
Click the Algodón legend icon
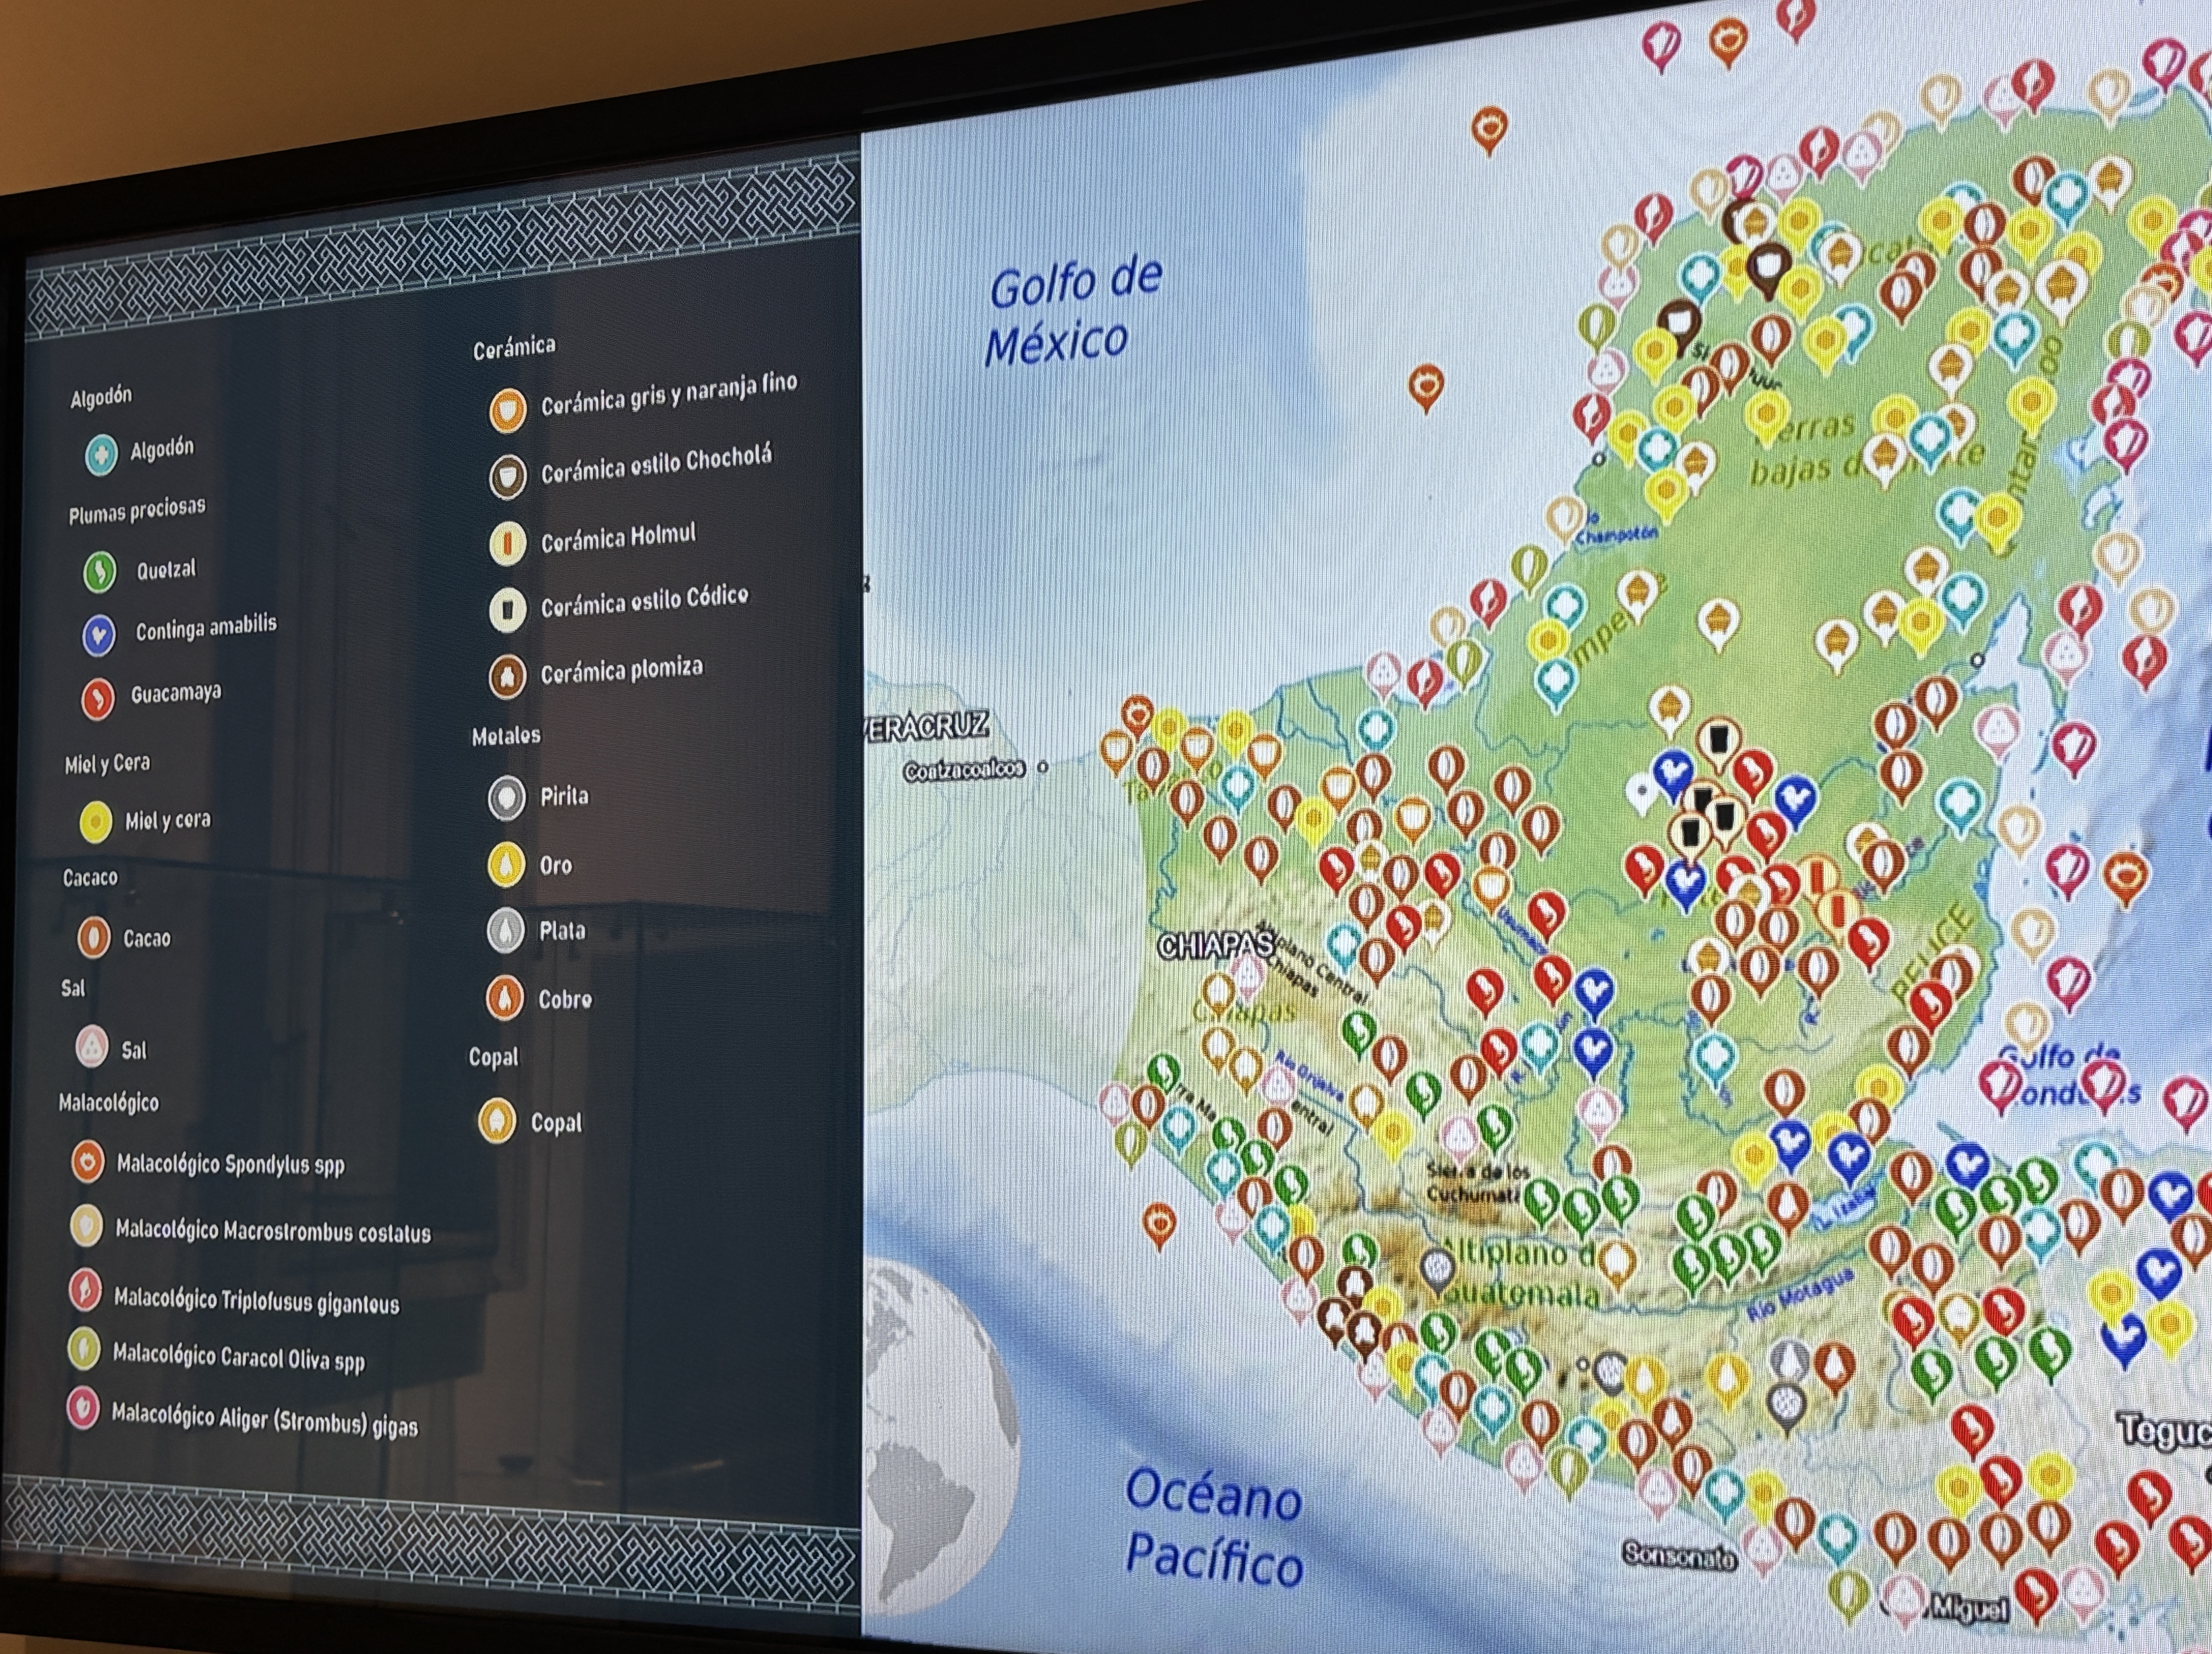click(x=102, y=454)
